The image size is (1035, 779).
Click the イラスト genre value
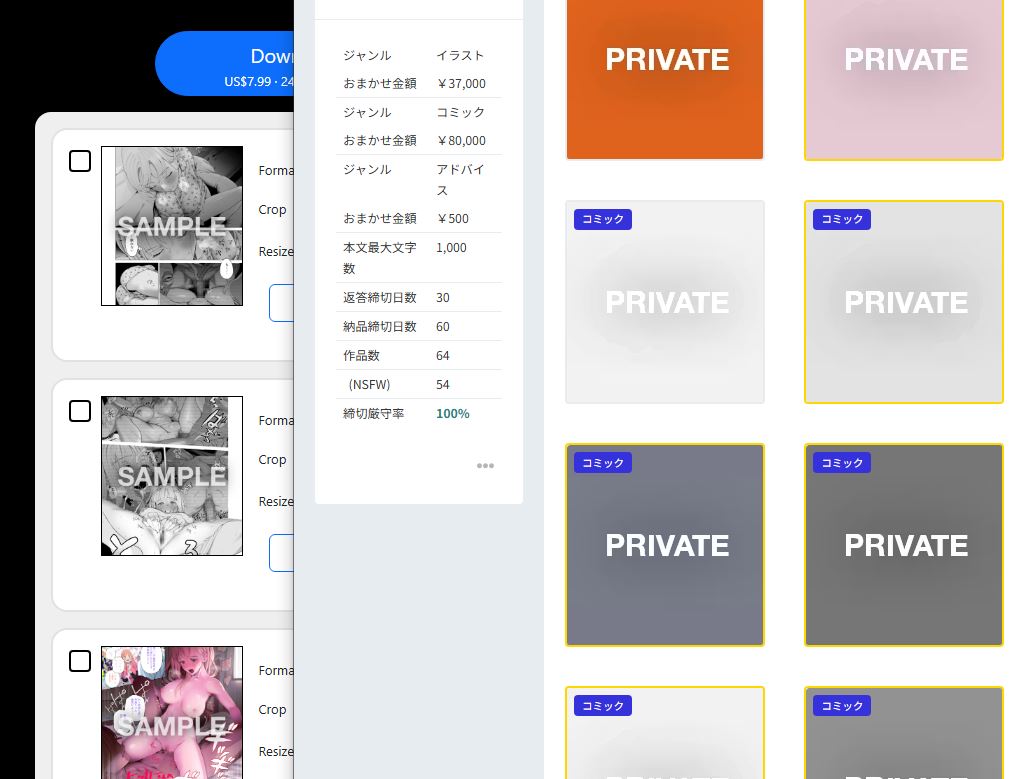460,55
